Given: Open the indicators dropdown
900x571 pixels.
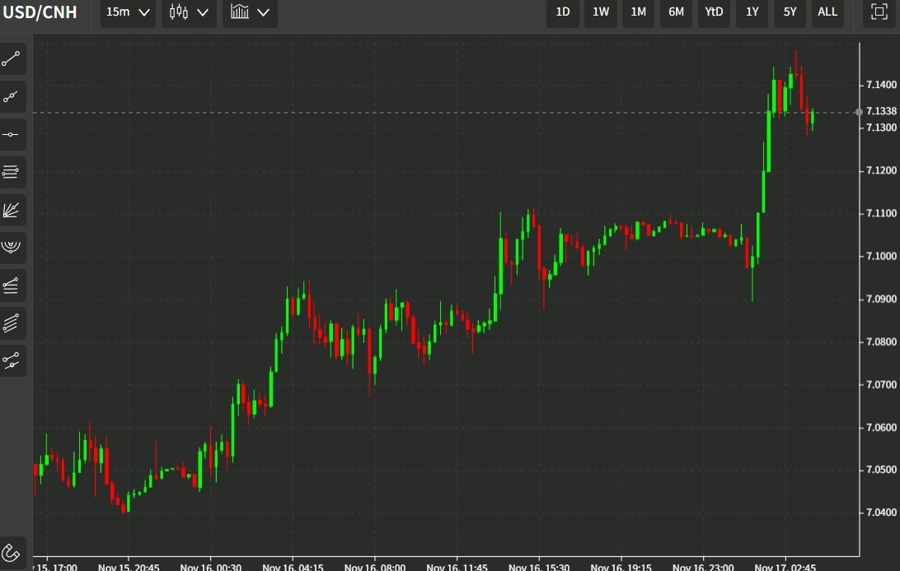Looking at the screenshot, I should tap(250, 12).
